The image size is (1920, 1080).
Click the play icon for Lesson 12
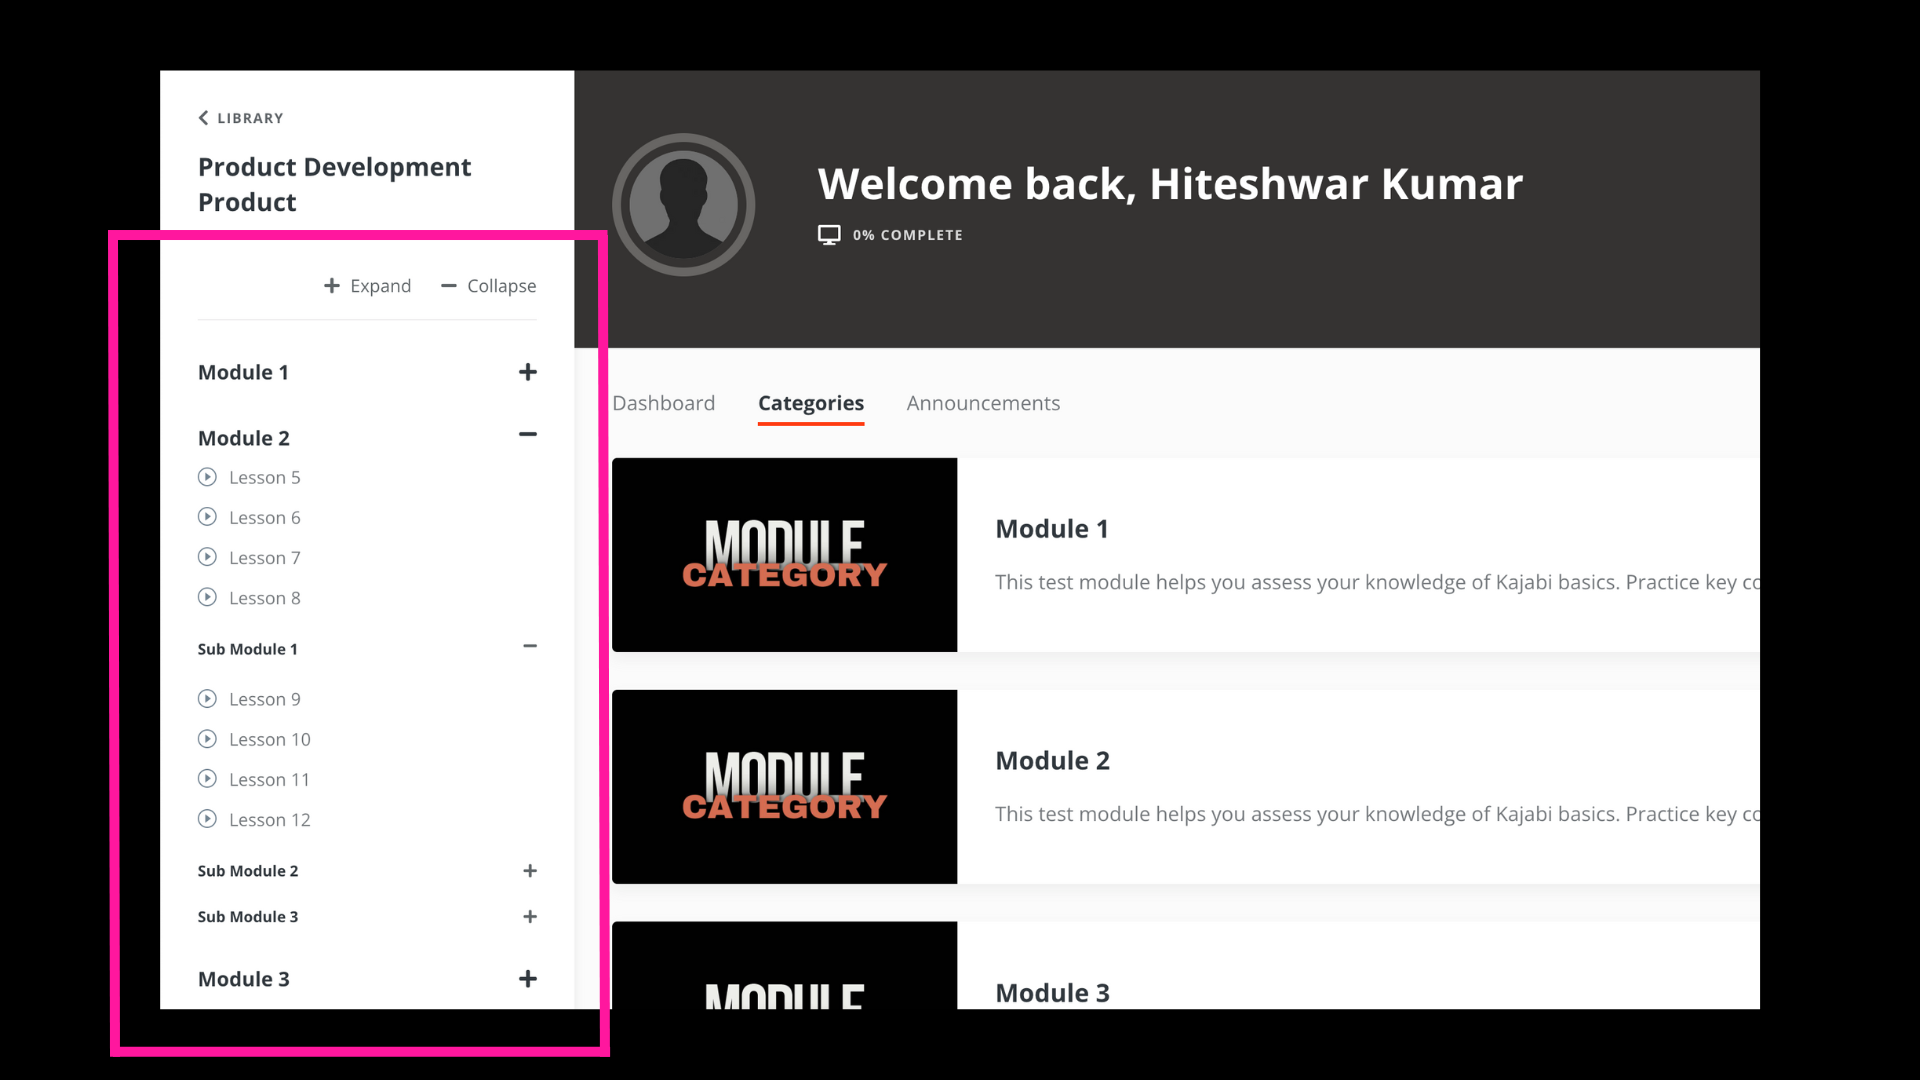(207, 819)
